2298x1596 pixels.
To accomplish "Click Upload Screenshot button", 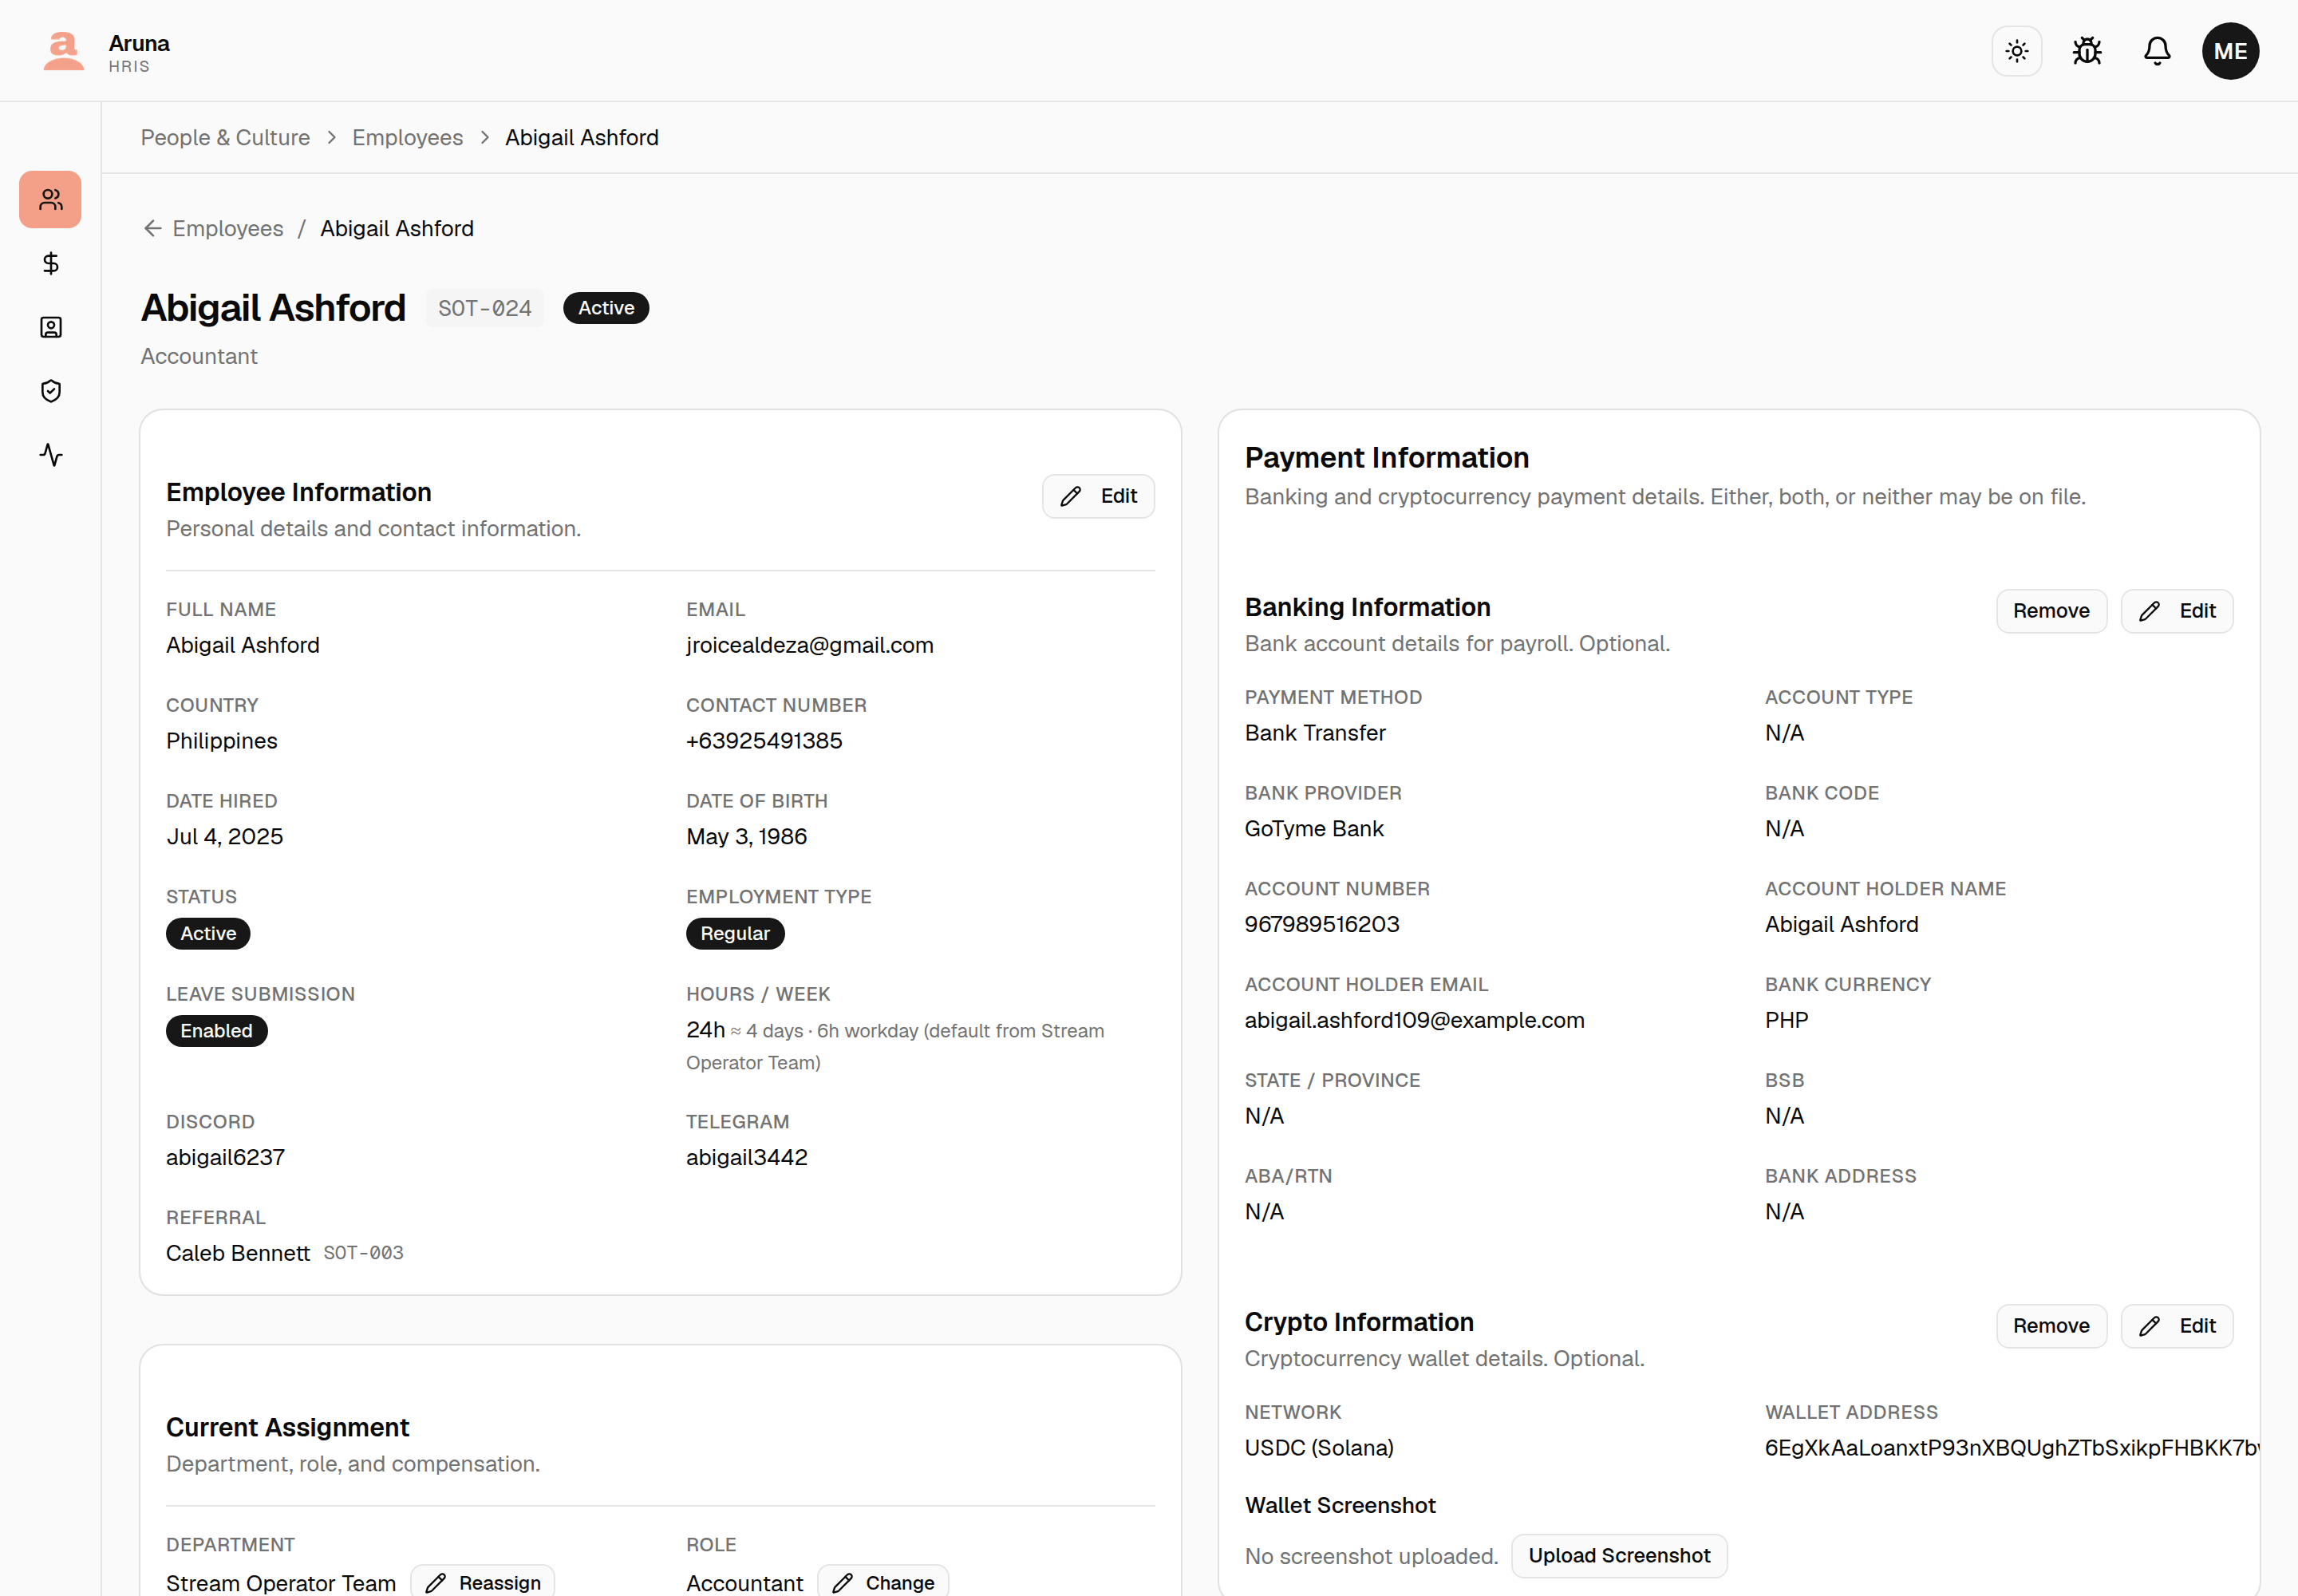I will [1618, 1556].
